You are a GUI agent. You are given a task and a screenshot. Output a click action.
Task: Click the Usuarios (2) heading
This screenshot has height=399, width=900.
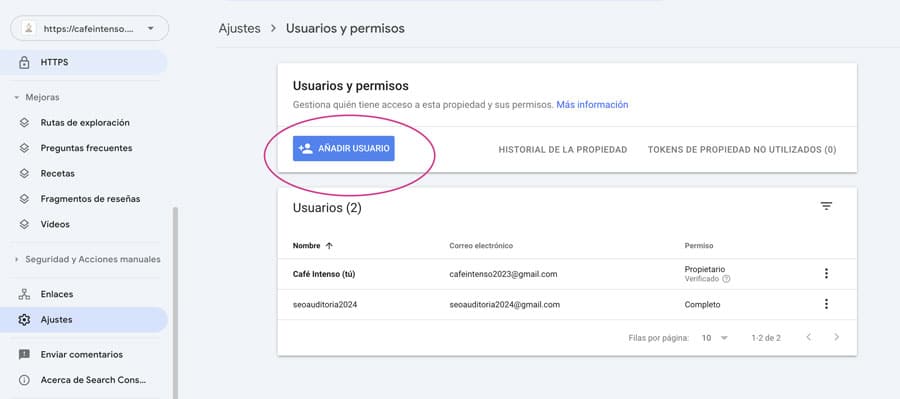coord(327,208)
